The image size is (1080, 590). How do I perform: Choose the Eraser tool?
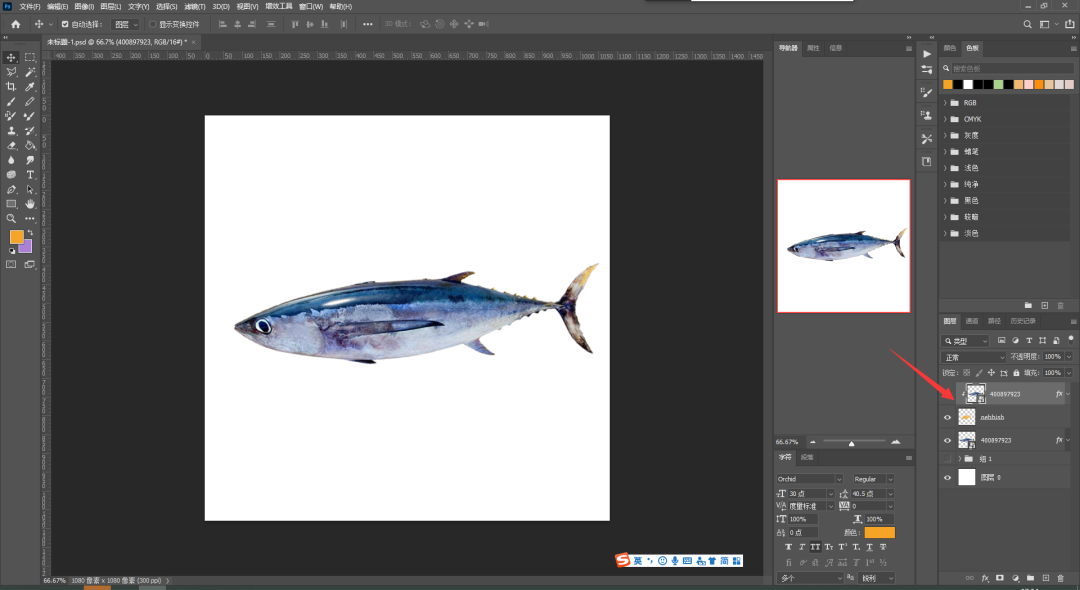[11, 145]
